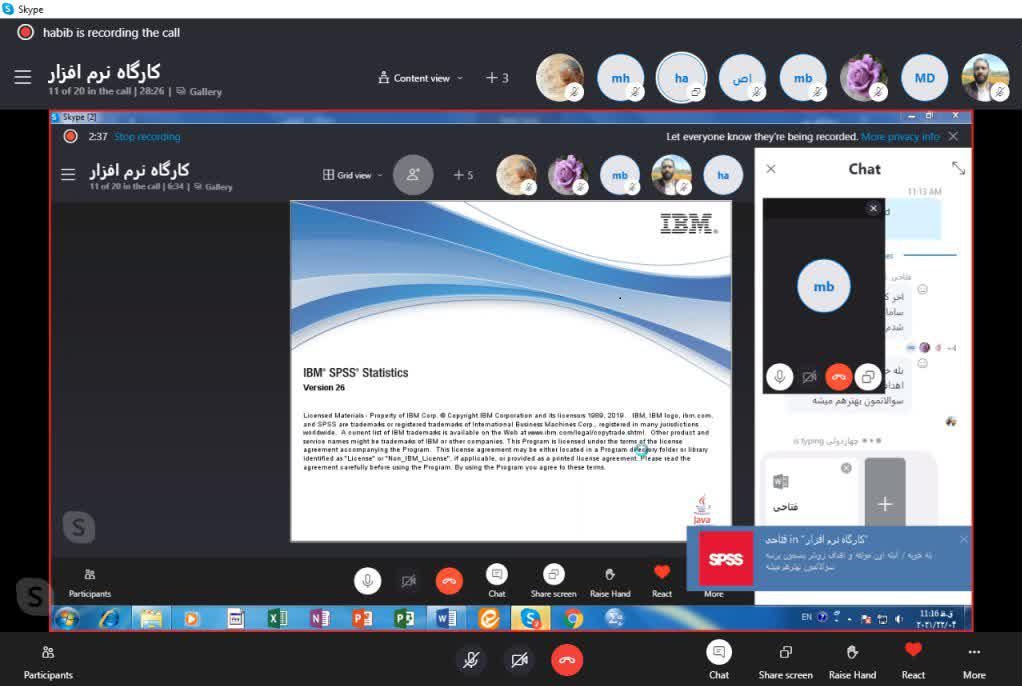Viewport: 1022px width, 686px height.
Task: Select the 'mh' participant avatar
Action: pyautogui.click(x=620, y=78)
